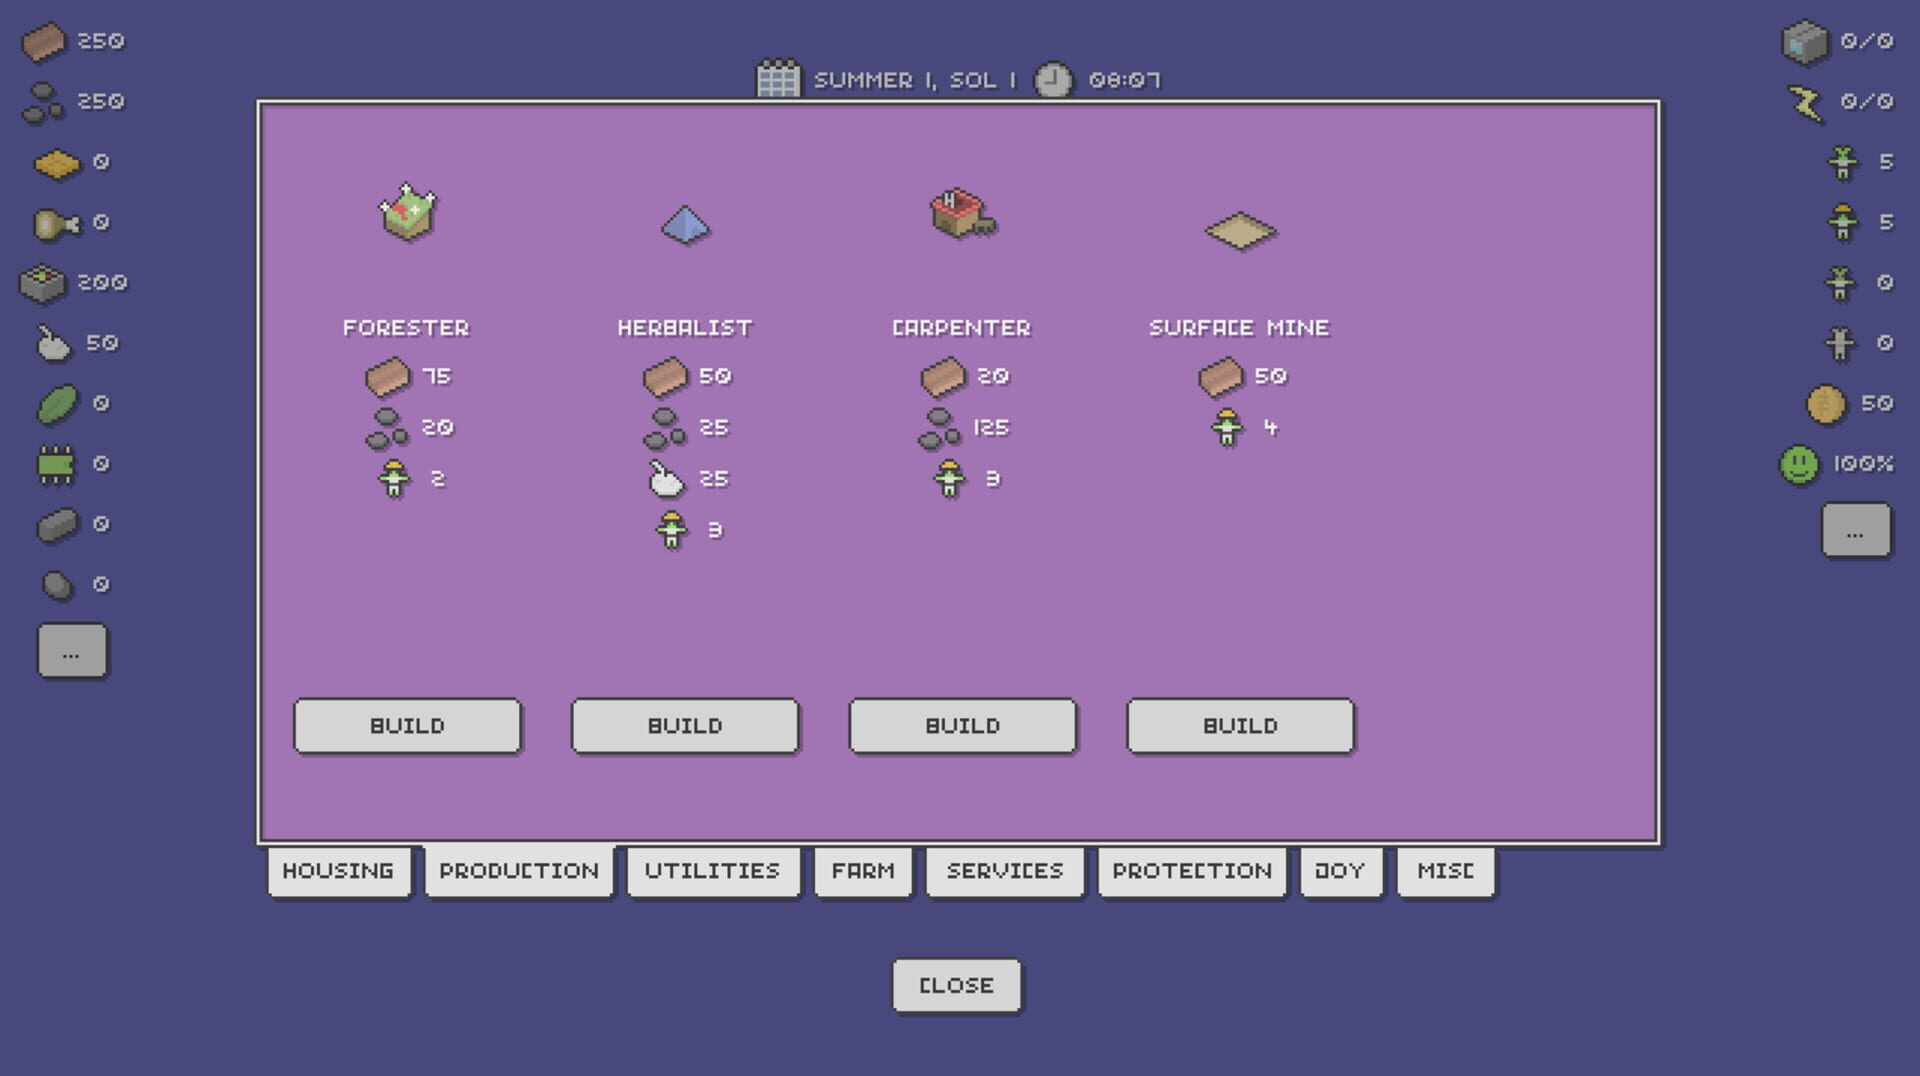Open the Utilities tab
Screen dimensions: 1920x1076
(712, 871)
